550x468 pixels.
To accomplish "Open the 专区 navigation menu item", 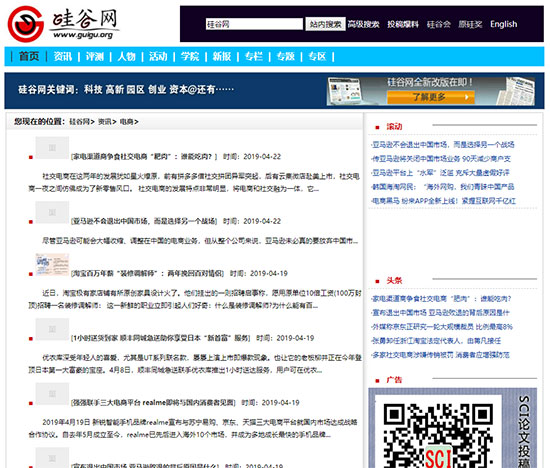I will (317, 56).
